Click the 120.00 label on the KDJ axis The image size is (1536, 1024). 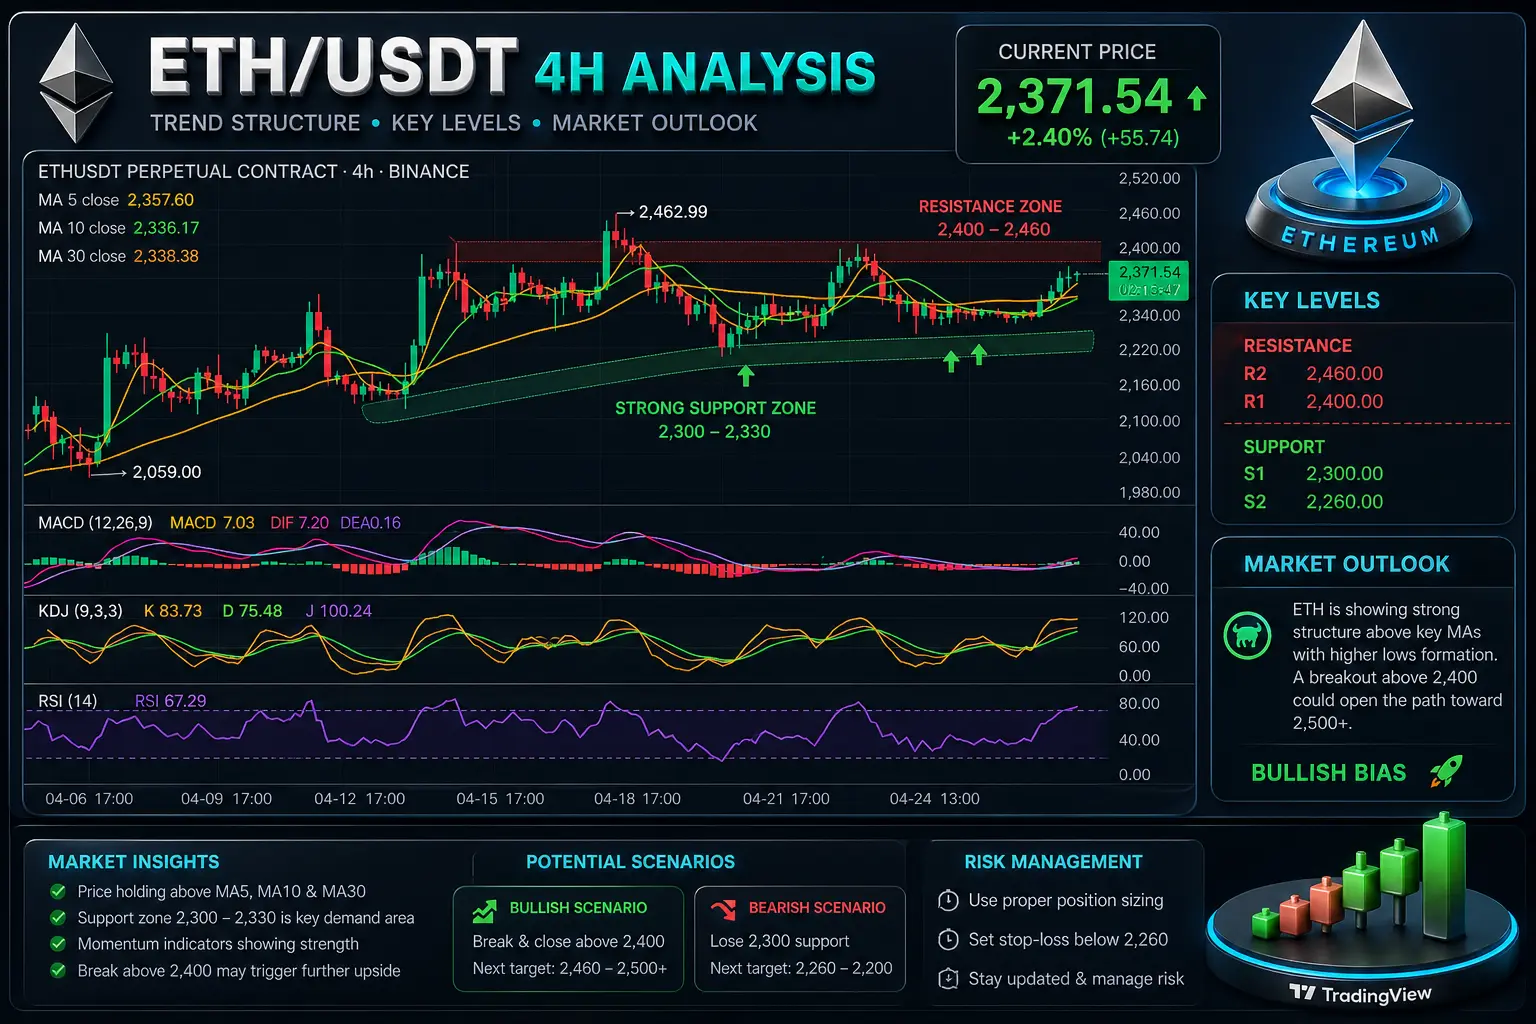point(1144,618)
